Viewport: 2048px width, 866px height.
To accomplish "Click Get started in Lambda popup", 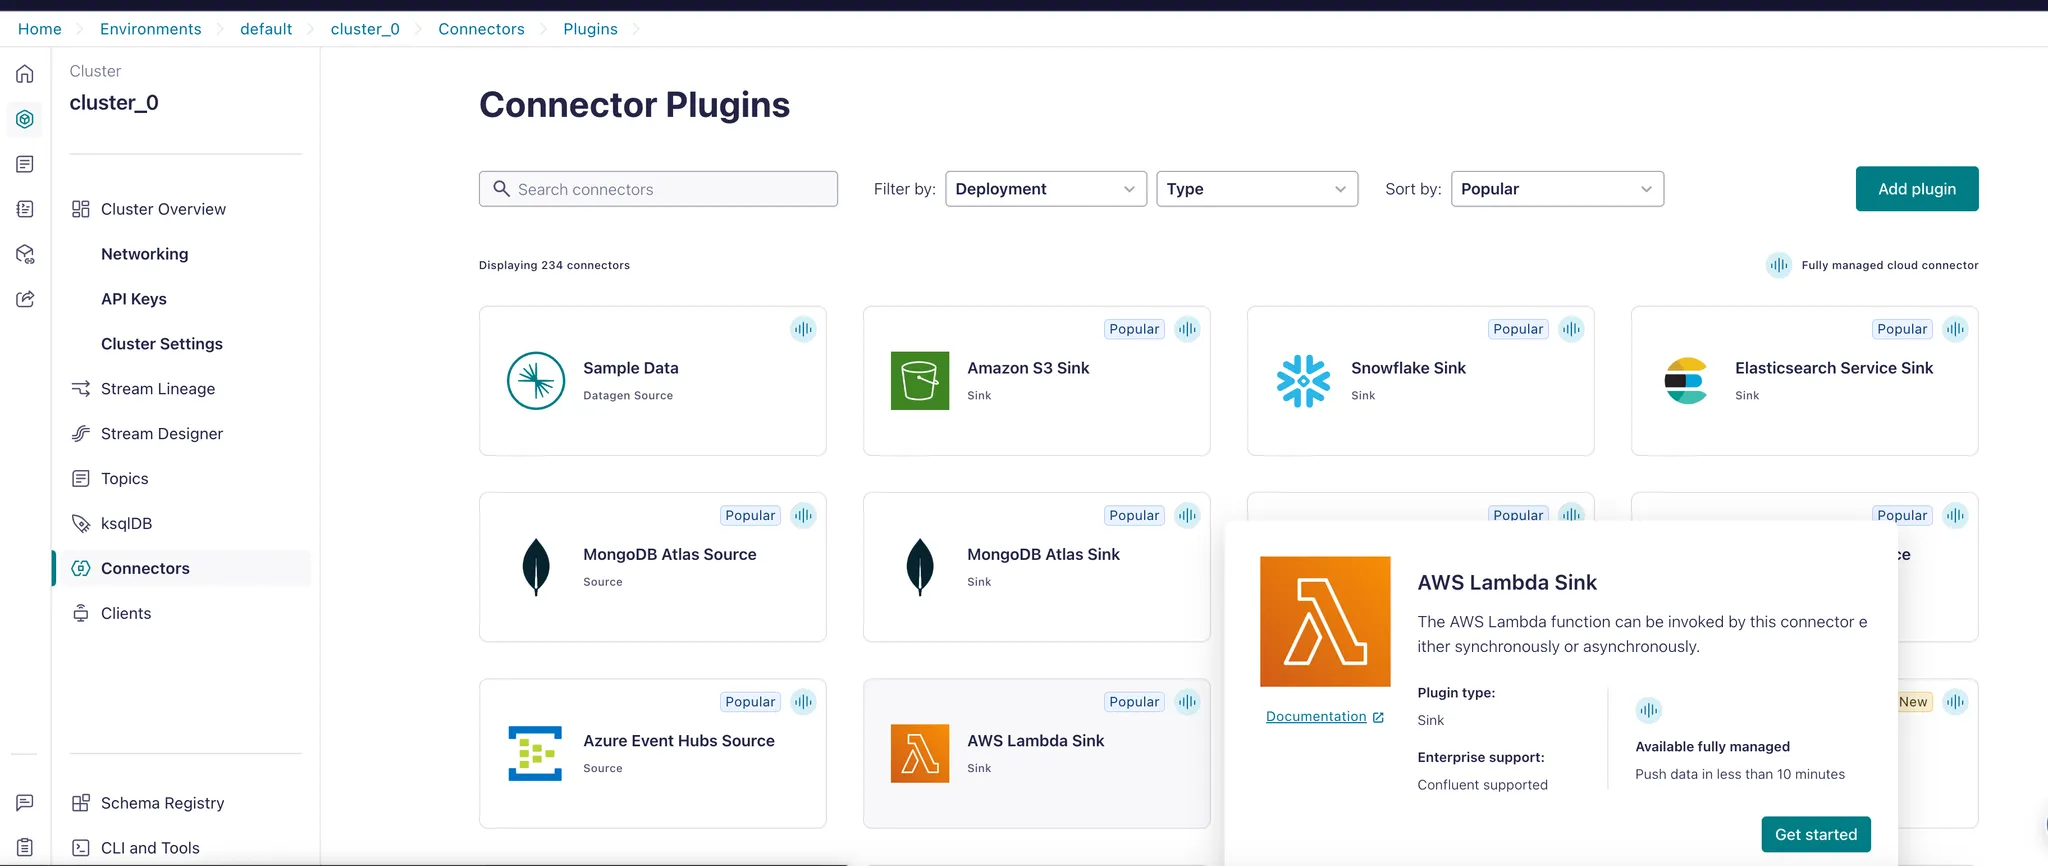I will click(x=1816, y=834).
